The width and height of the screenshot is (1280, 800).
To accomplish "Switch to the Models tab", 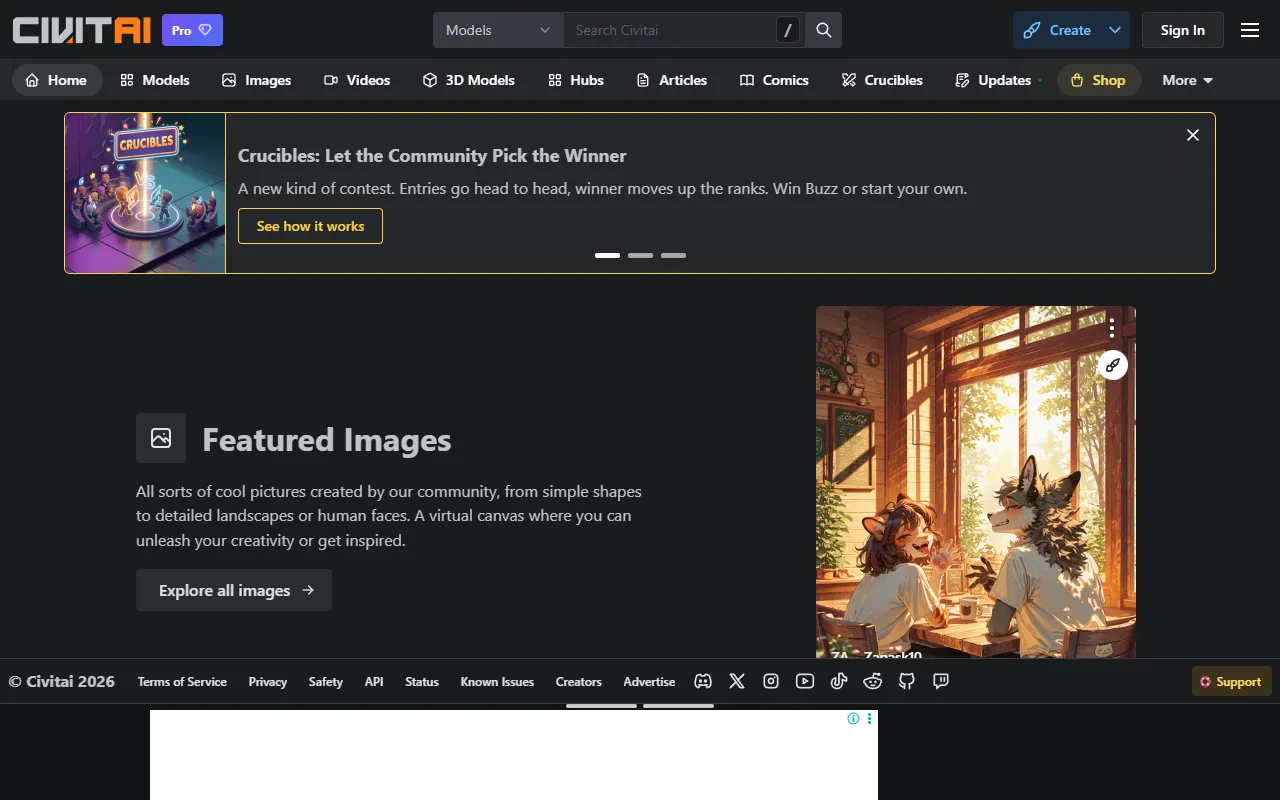I will (x=155, y=80).
